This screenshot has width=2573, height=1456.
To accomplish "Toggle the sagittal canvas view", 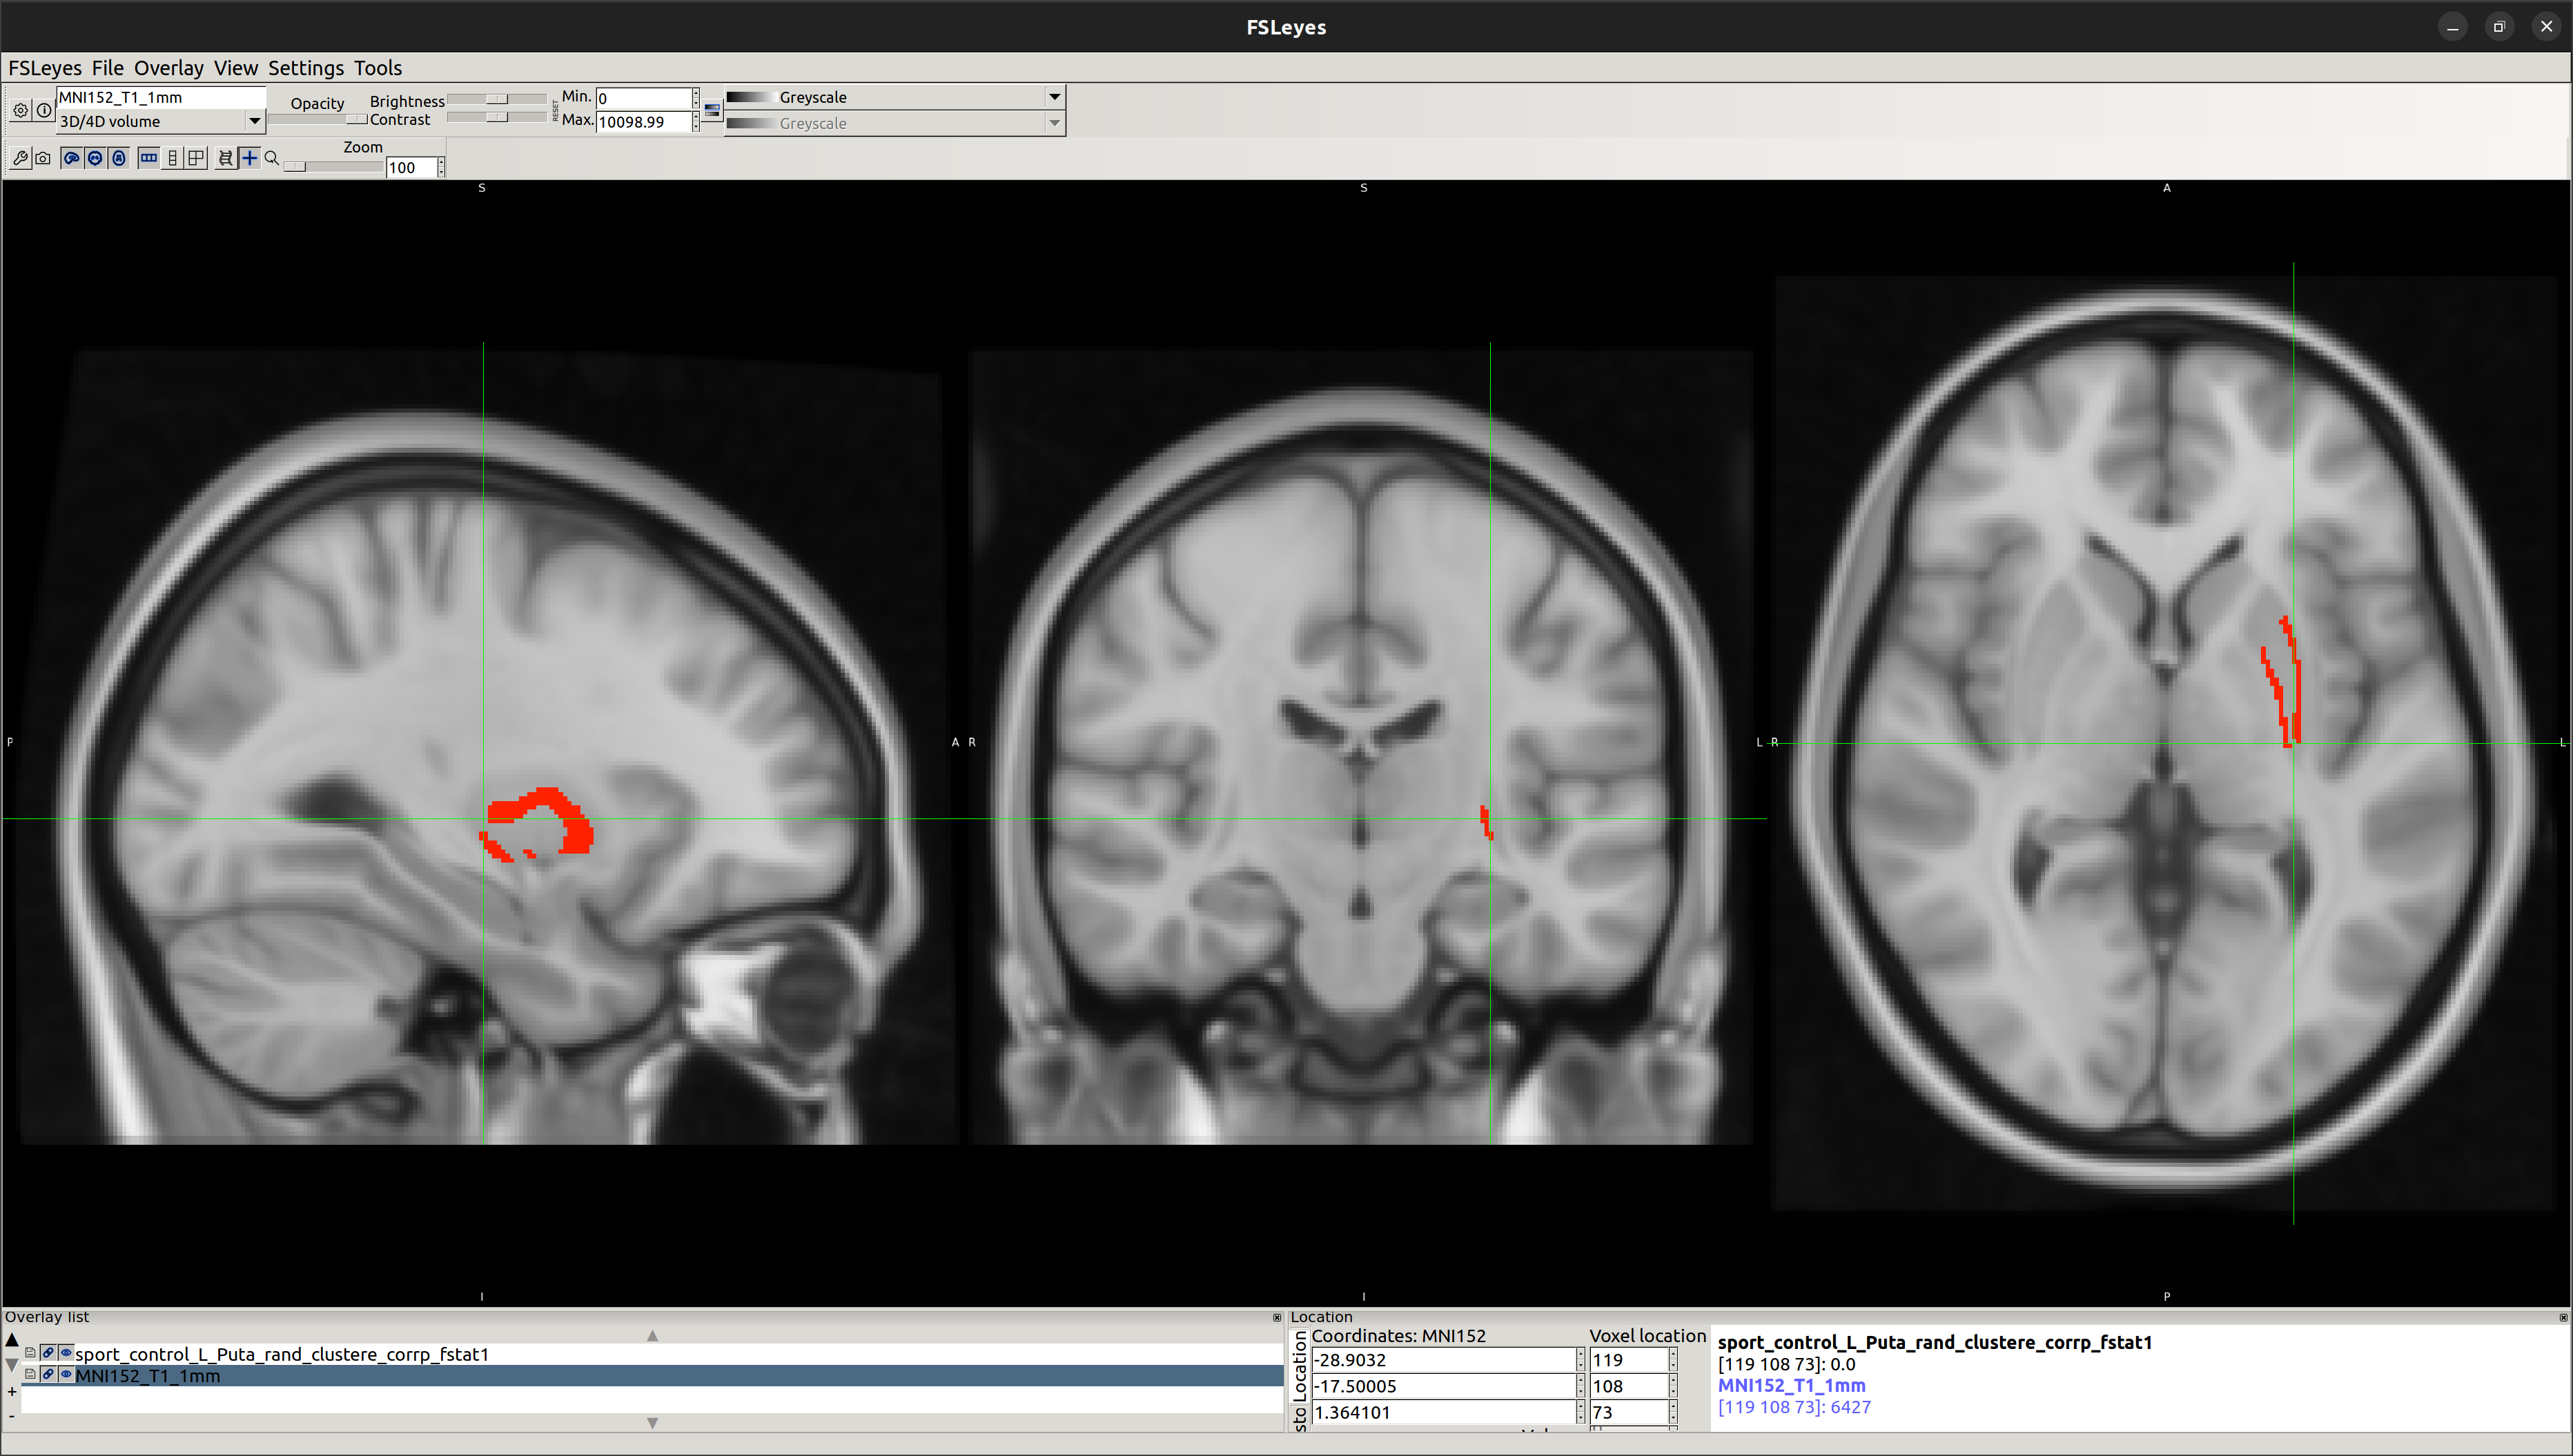I will tap(71, 158).
